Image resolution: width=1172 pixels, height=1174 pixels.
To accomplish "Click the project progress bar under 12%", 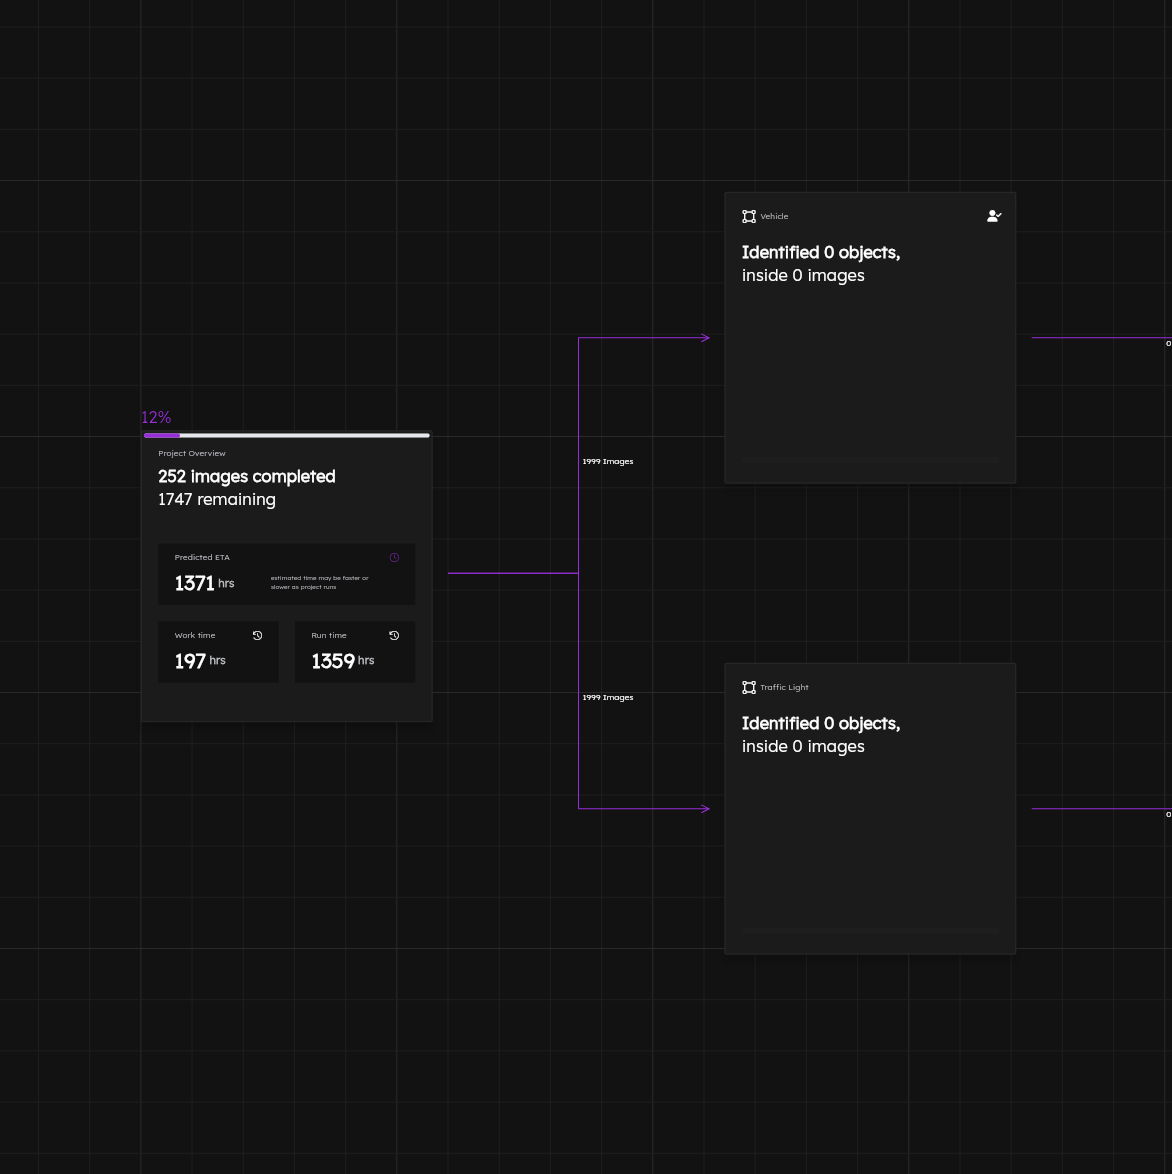I will pos(287,435).
